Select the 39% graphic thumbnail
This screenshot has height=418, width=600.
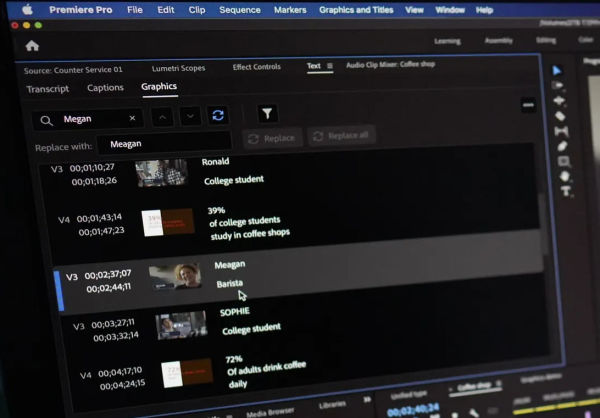[168, 222]
